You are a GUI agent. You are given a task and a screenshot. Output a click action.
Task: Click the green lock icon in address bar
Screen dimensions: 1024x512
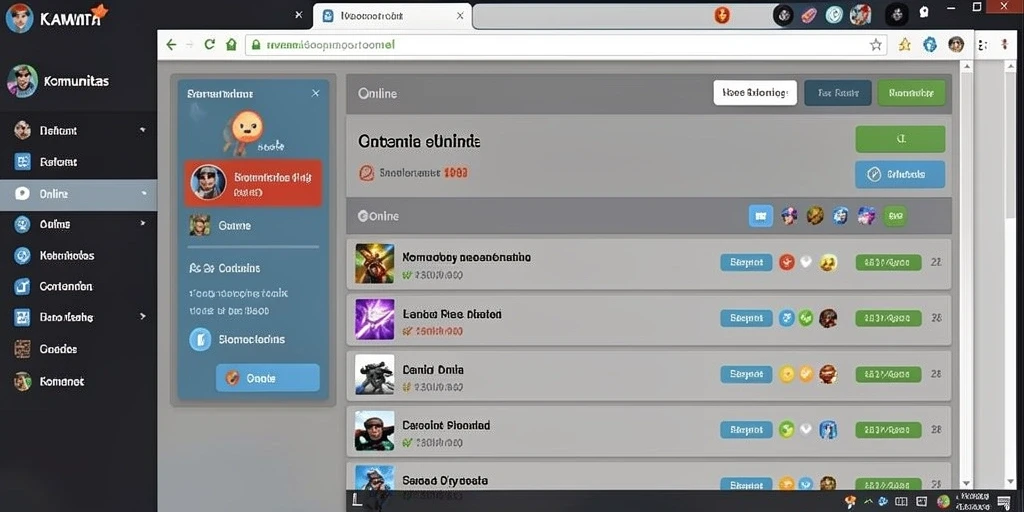point(255,44)
